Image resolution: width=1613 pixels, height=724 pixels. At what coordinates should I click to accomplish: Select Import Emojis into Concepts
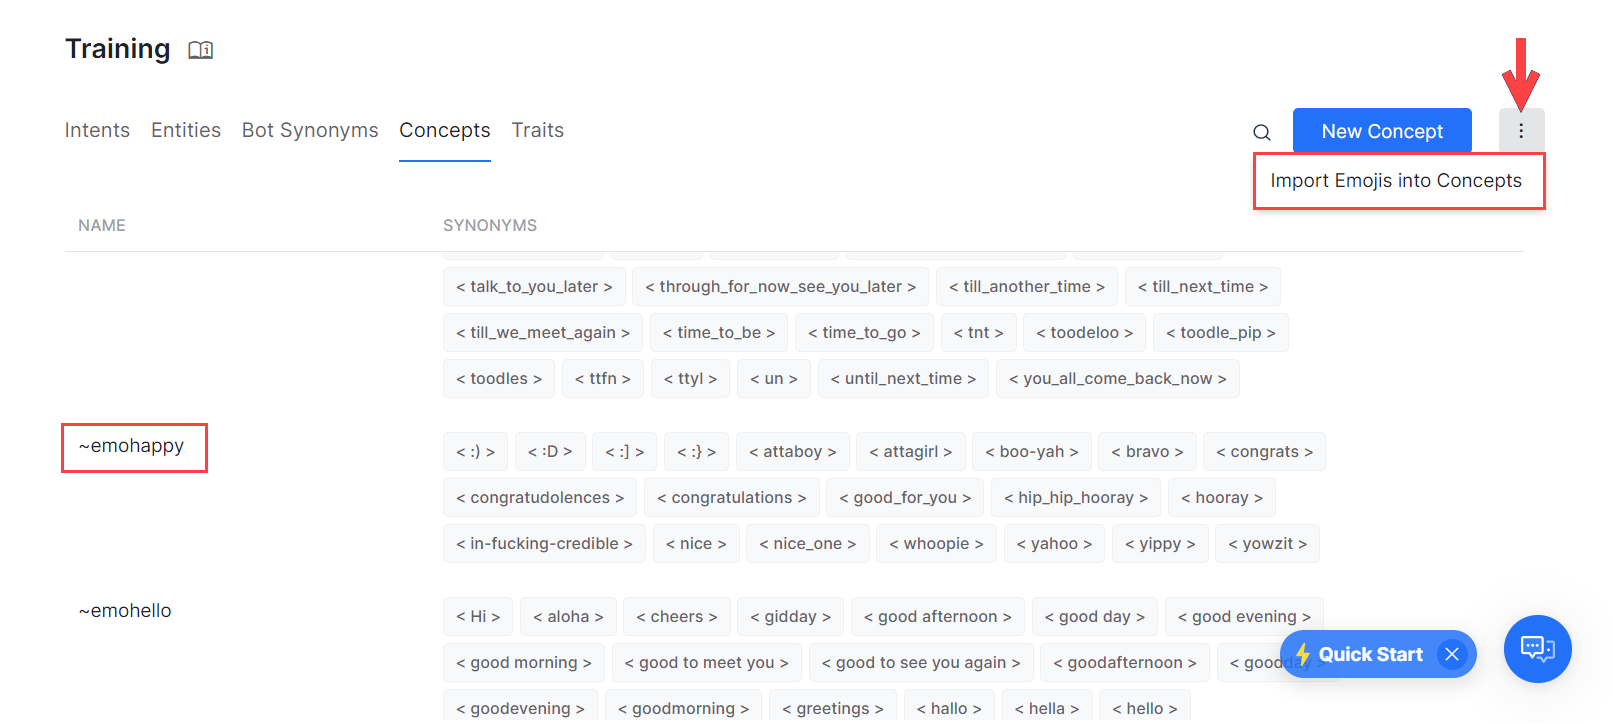[x=1396, y=181]
